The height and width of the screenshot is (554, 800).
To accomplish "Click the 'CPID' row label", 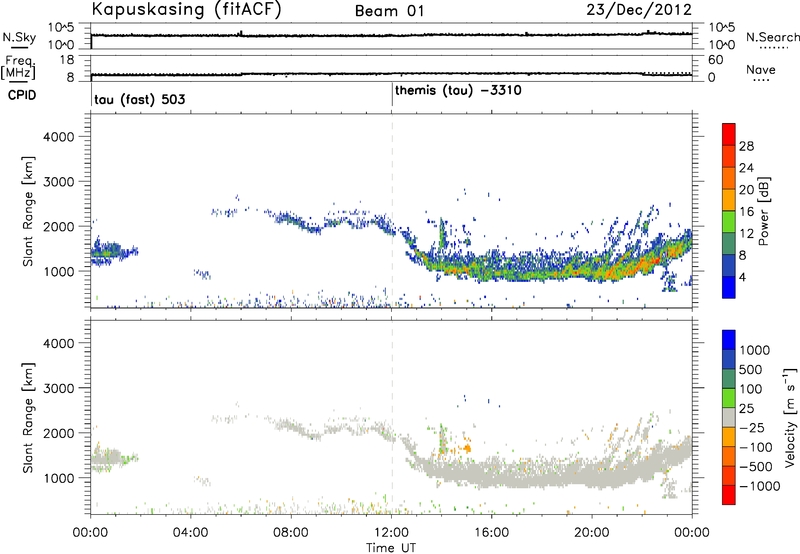I will (22, 95).
